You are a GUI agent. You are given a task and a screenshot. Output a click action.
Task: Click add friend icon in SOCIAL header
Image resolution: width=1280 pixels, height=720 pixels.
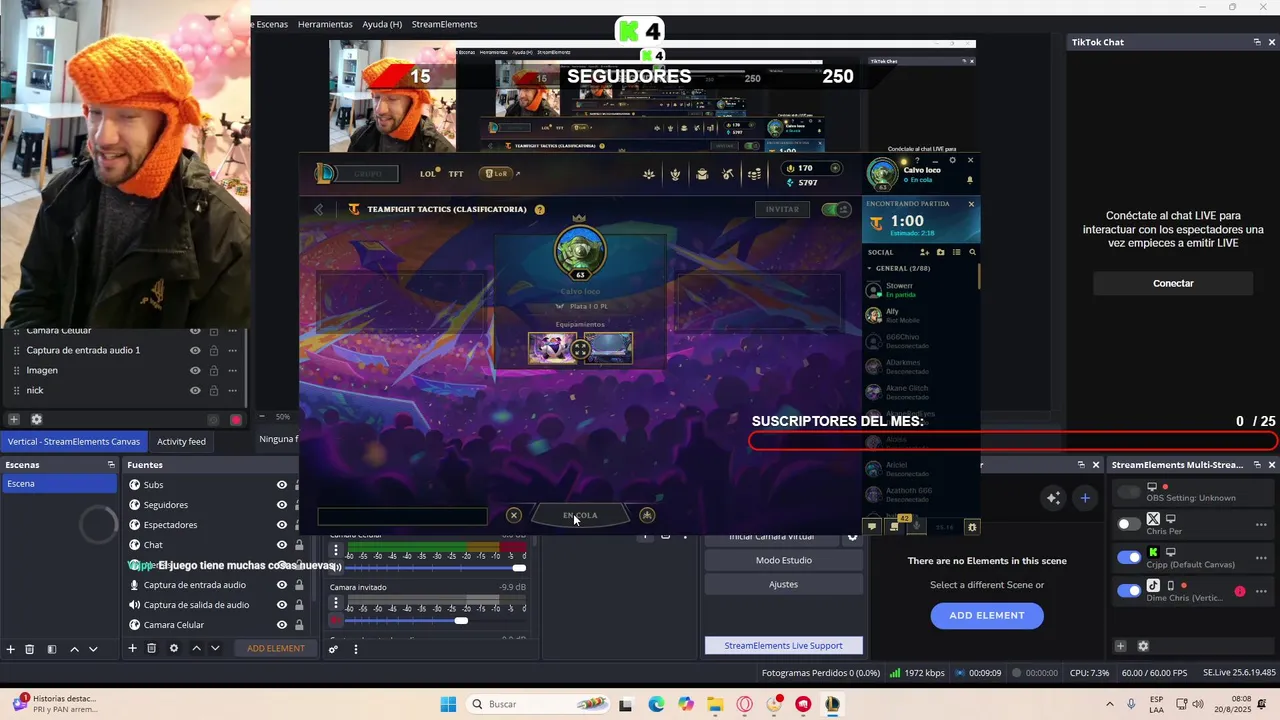point(924,253)
